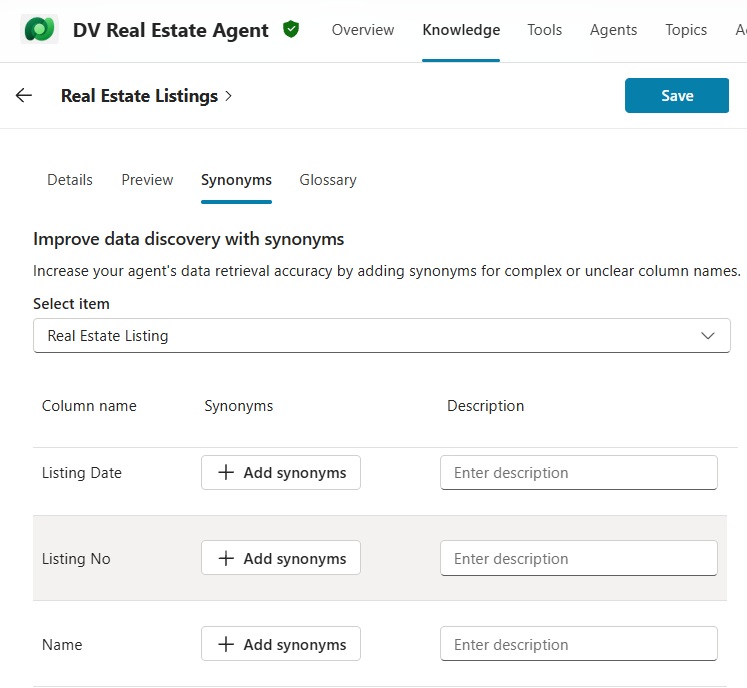Image resolution: width=747 pixels, height=688 pixels.
Task: Go back using the left arrow icon
Action: (24, 96)
